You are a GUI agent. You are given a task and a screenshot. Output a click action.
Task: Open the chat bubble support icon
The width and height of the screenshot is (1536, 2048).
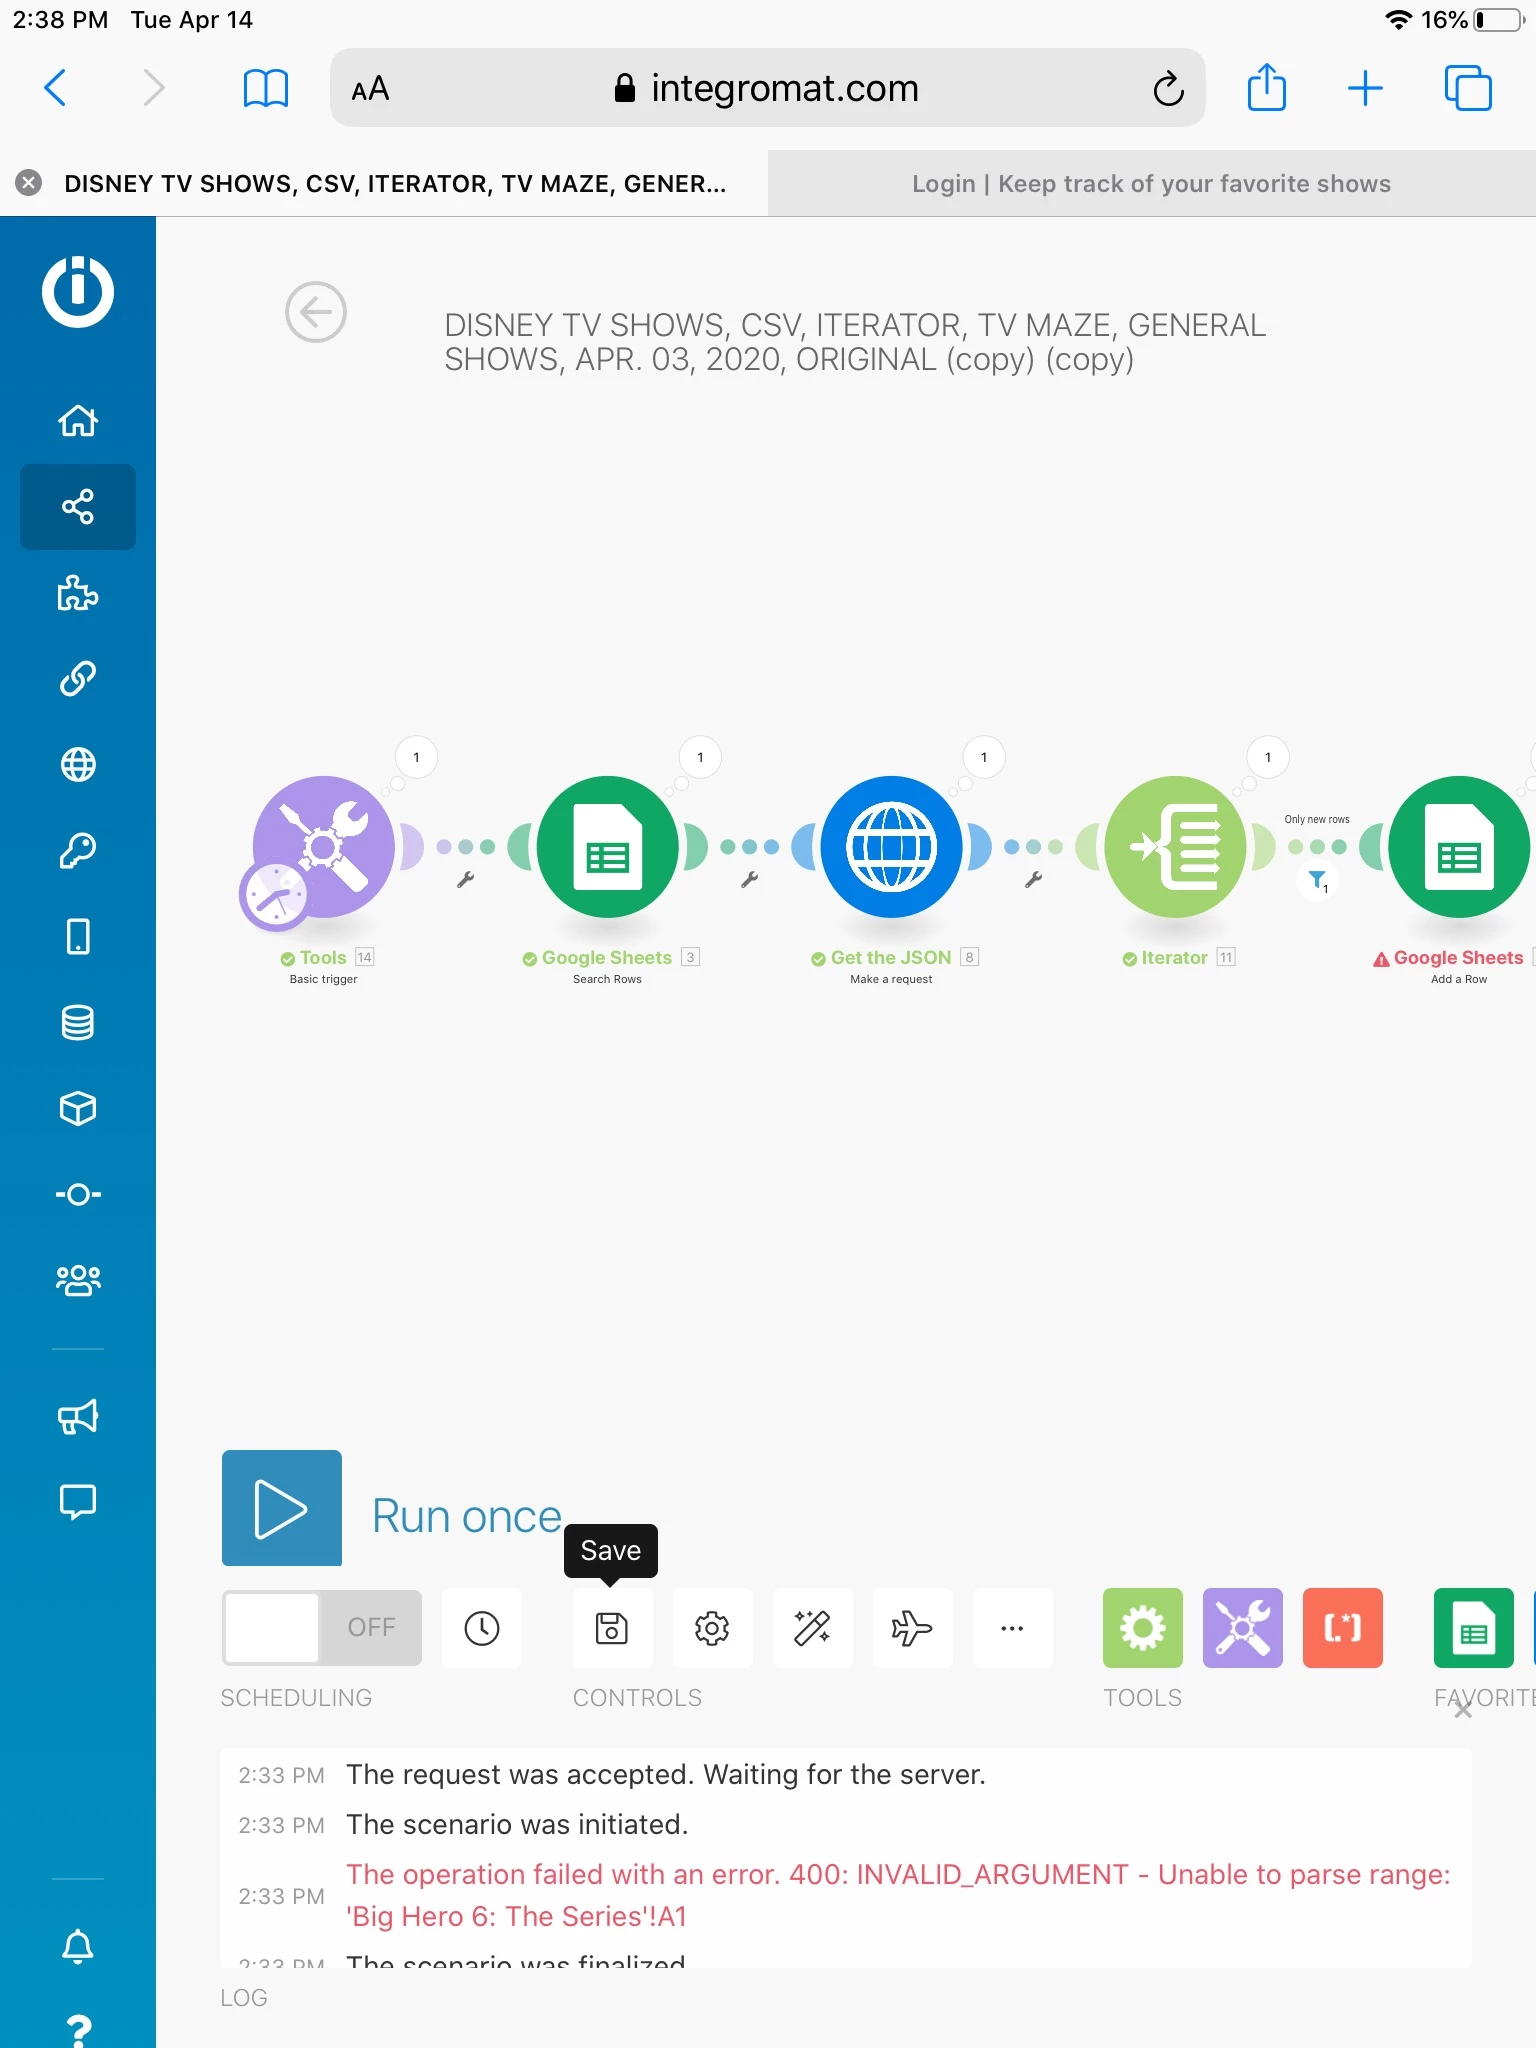coord(78,1502)
